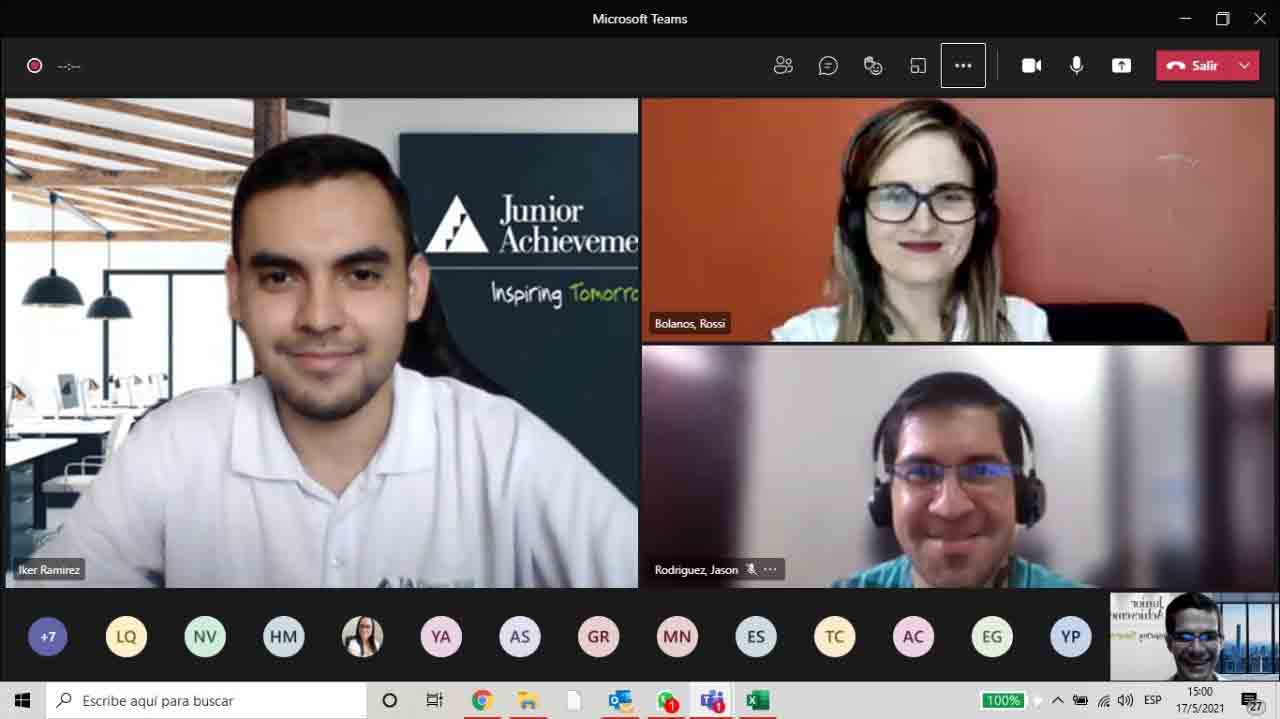Screen dimensions: 1280x719
Task: Open the reactions and raise hand menu
Action: point(873,66)
